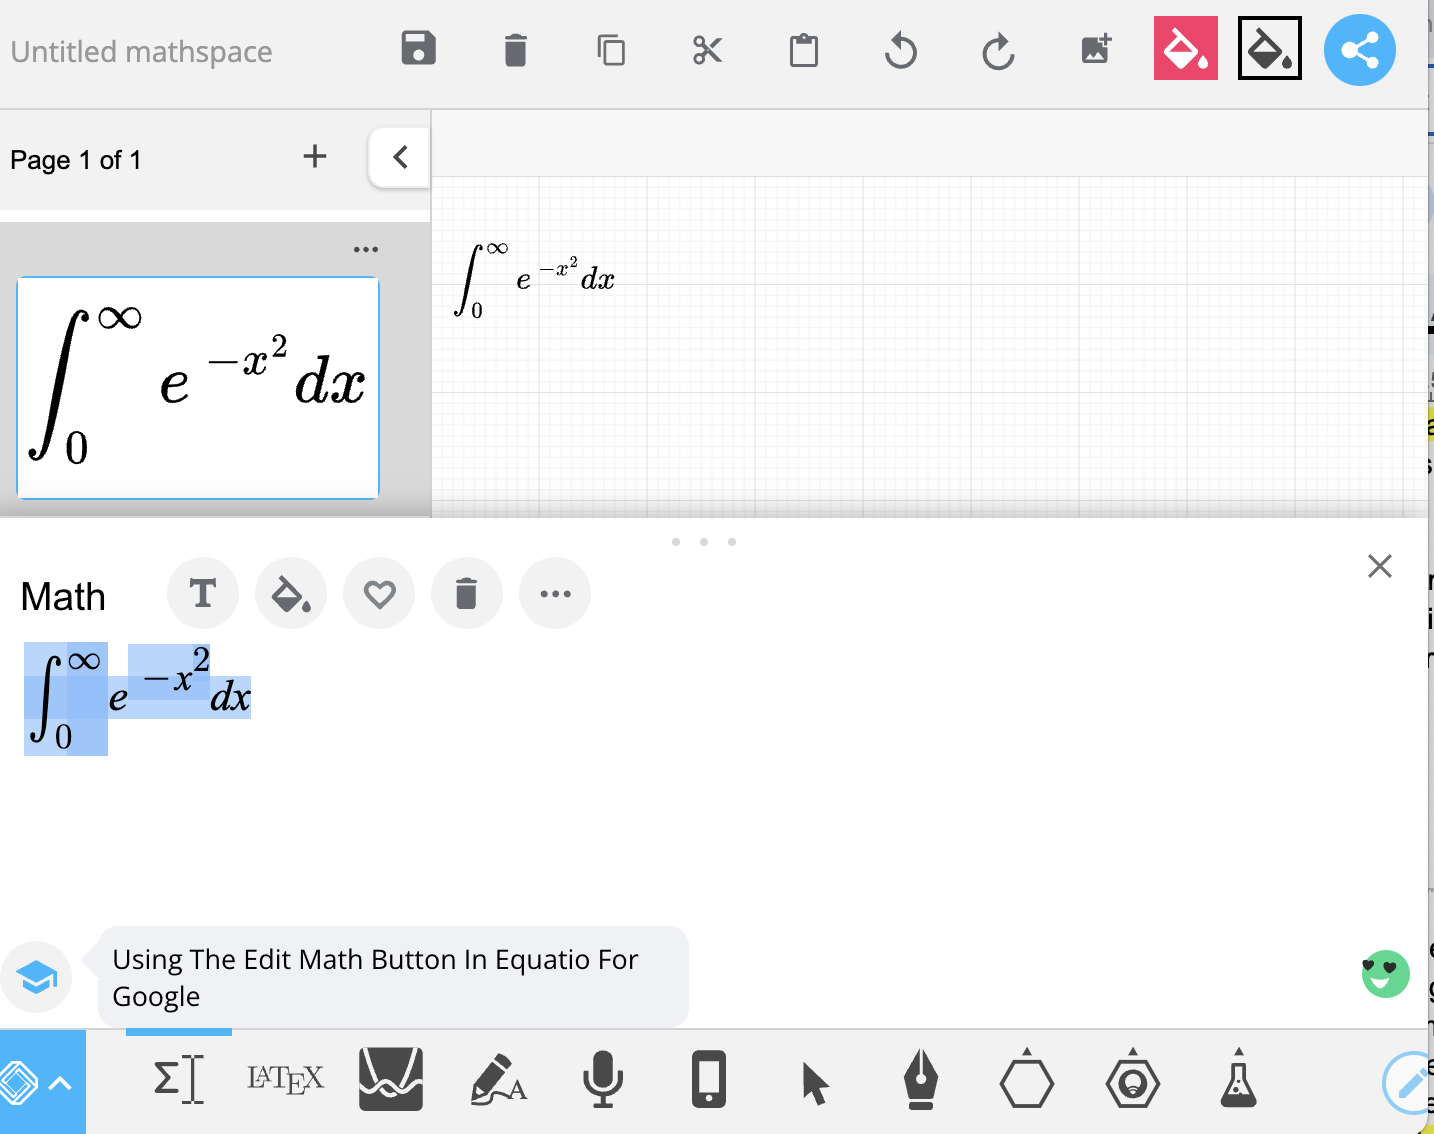The image size is (1434, 1134).
Task: Open the page thumbnail three-dot menu
Action: (x=366, y=249)
